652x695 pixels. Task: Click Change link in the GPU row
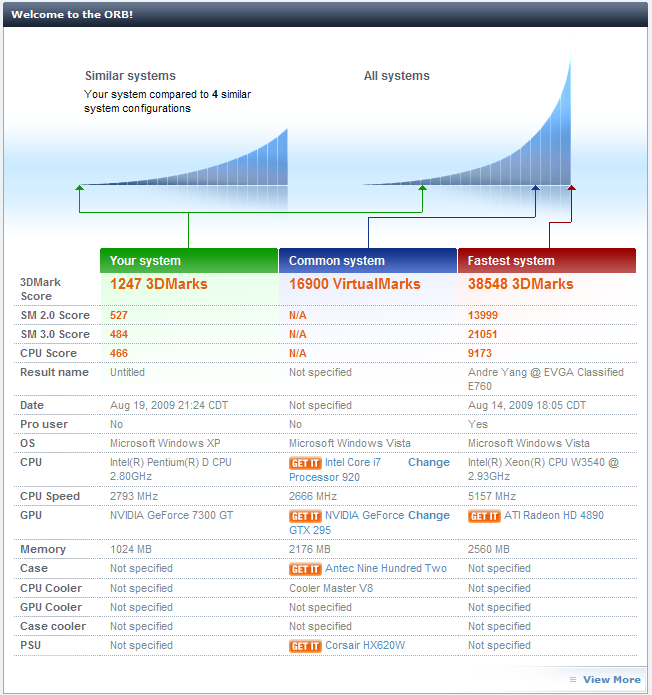coord(429,515)
